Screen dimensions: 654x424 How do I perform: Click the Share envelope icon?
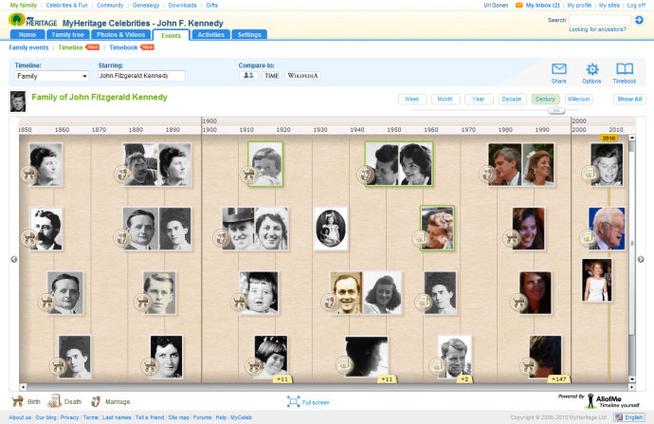pyautogui.click(x=559, y=69)
